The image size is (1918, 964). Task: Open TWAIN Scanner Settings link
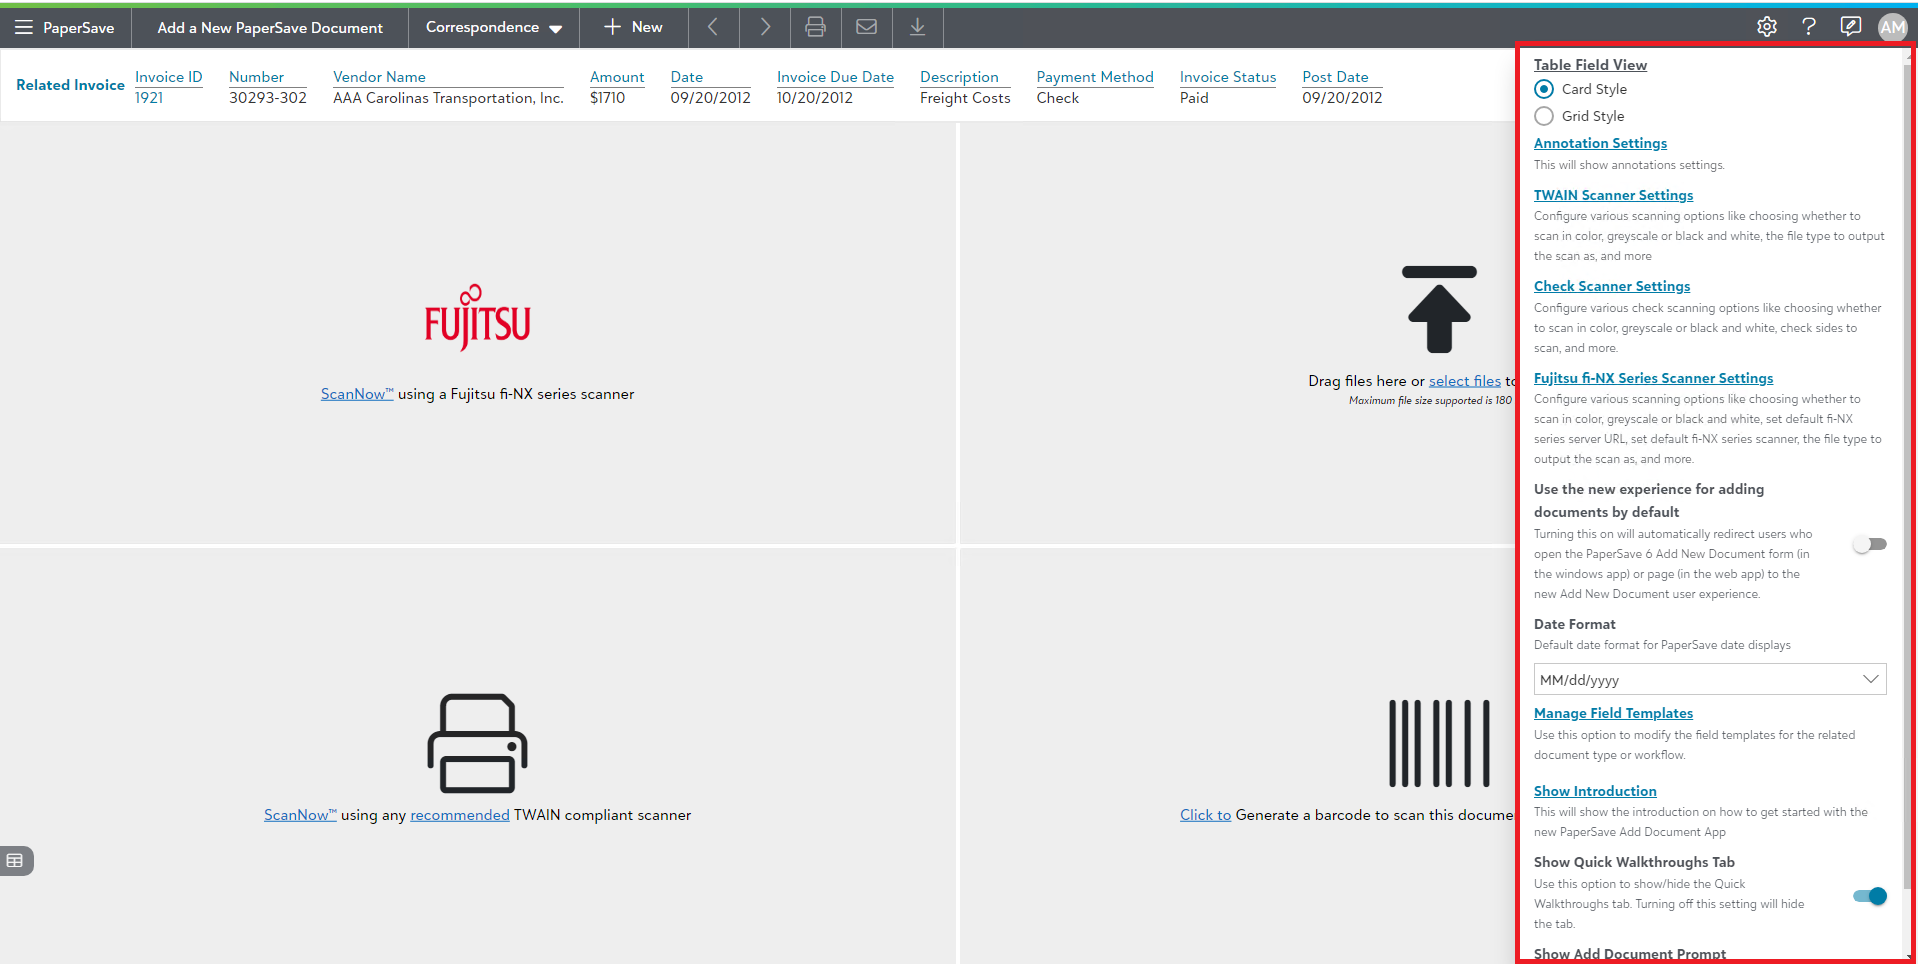(1613, 195)
